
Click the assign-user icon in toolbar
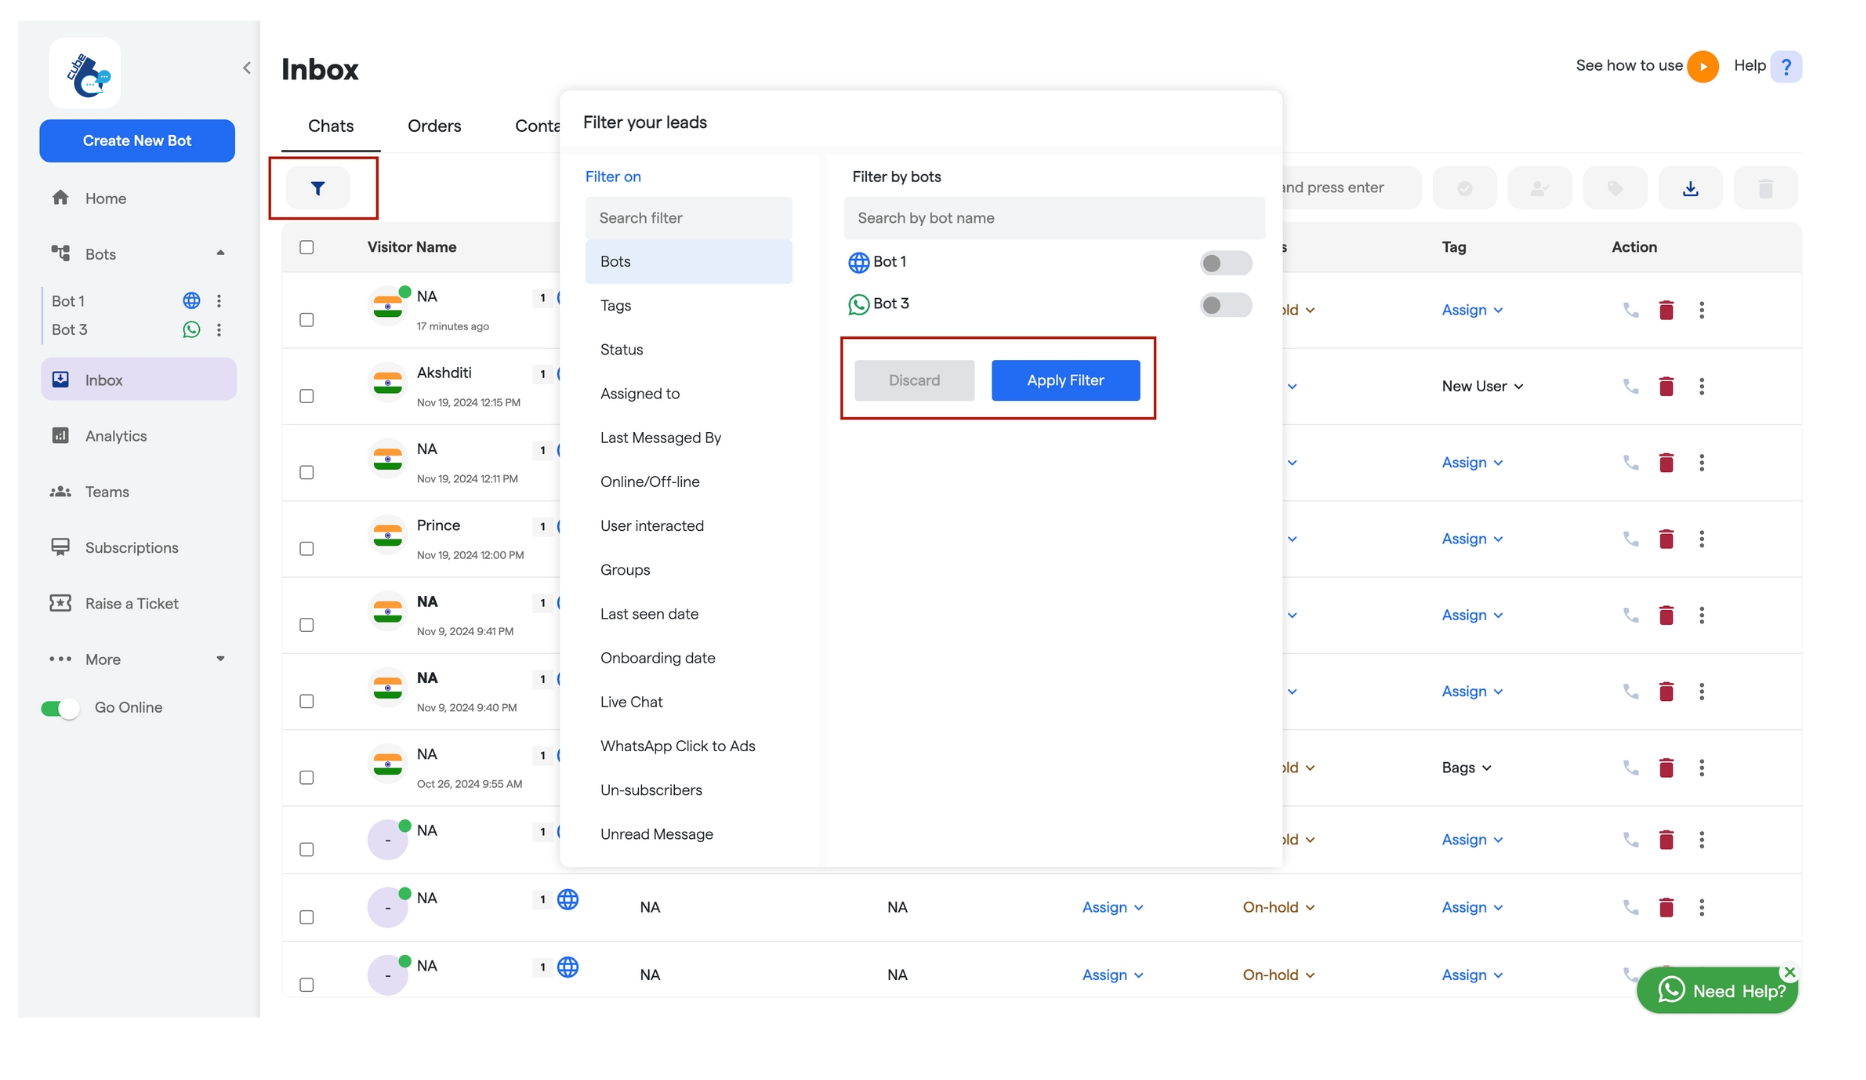pyautogui.click(x=1540, y=188)
